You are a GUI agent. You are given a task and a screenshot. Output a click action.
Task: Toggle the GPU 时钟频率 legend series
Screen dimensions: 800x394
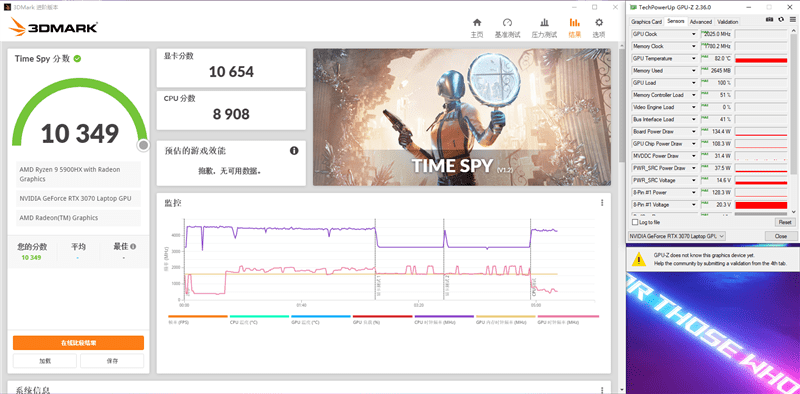[x=568, y=319]
